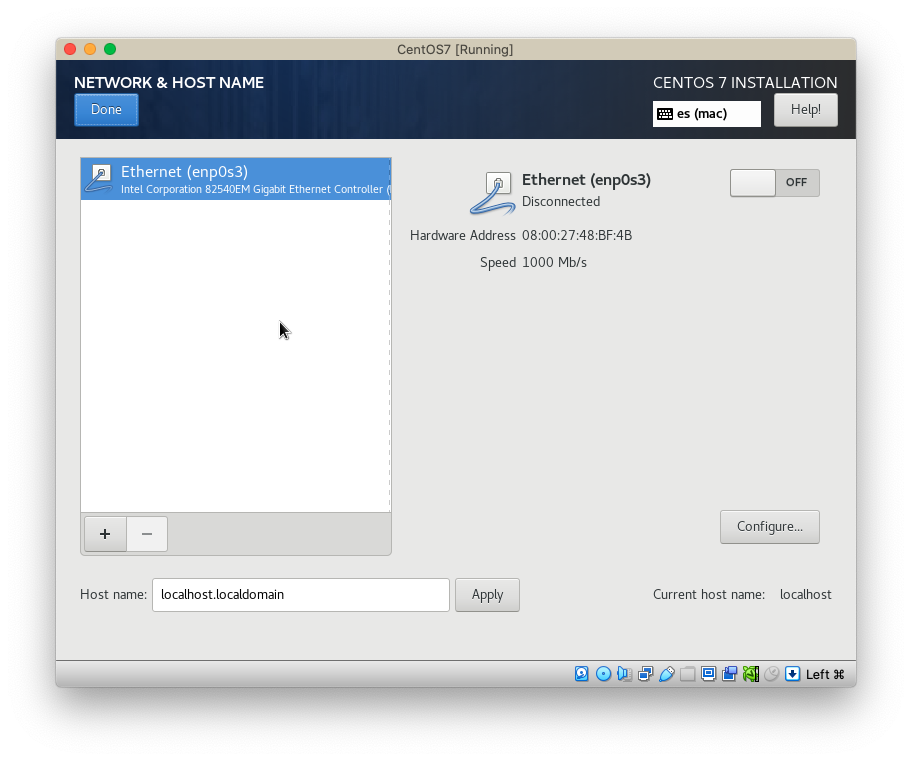The height and width of the screenshot is (761, 912).
Task: Select Ethernet (enp0s3) in the device list
Action: pos(235,179)
